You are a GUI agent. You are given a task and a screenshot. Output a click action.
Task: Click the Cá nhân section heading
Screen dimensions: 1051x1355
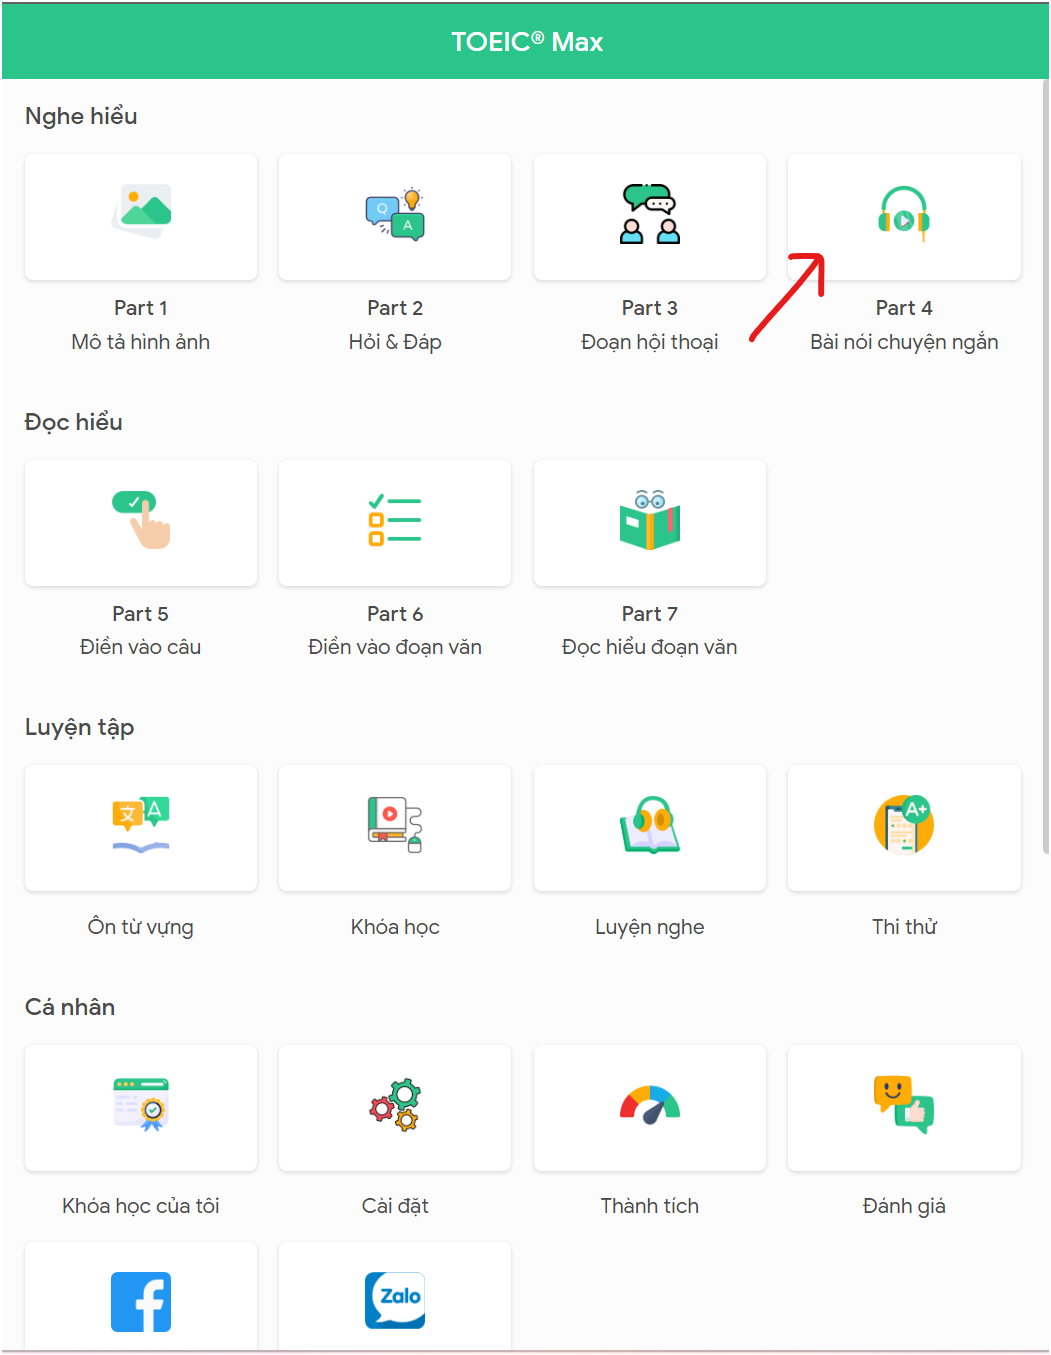click(x=70, y=1007)
